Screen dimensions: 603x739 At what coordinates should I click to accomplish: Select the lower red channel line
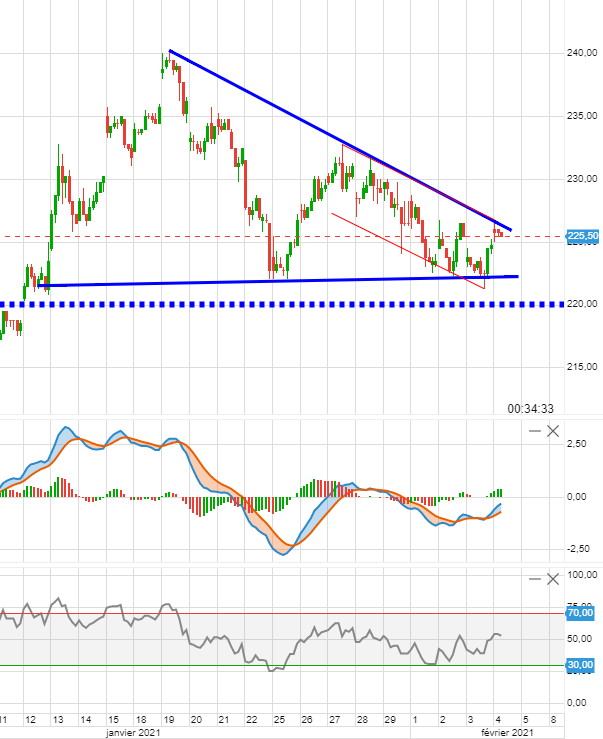point(400,246)
